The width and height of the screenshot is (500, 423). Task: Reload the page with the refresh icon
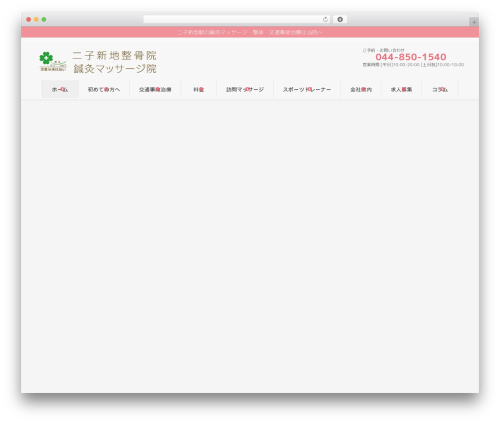[325, 19]
